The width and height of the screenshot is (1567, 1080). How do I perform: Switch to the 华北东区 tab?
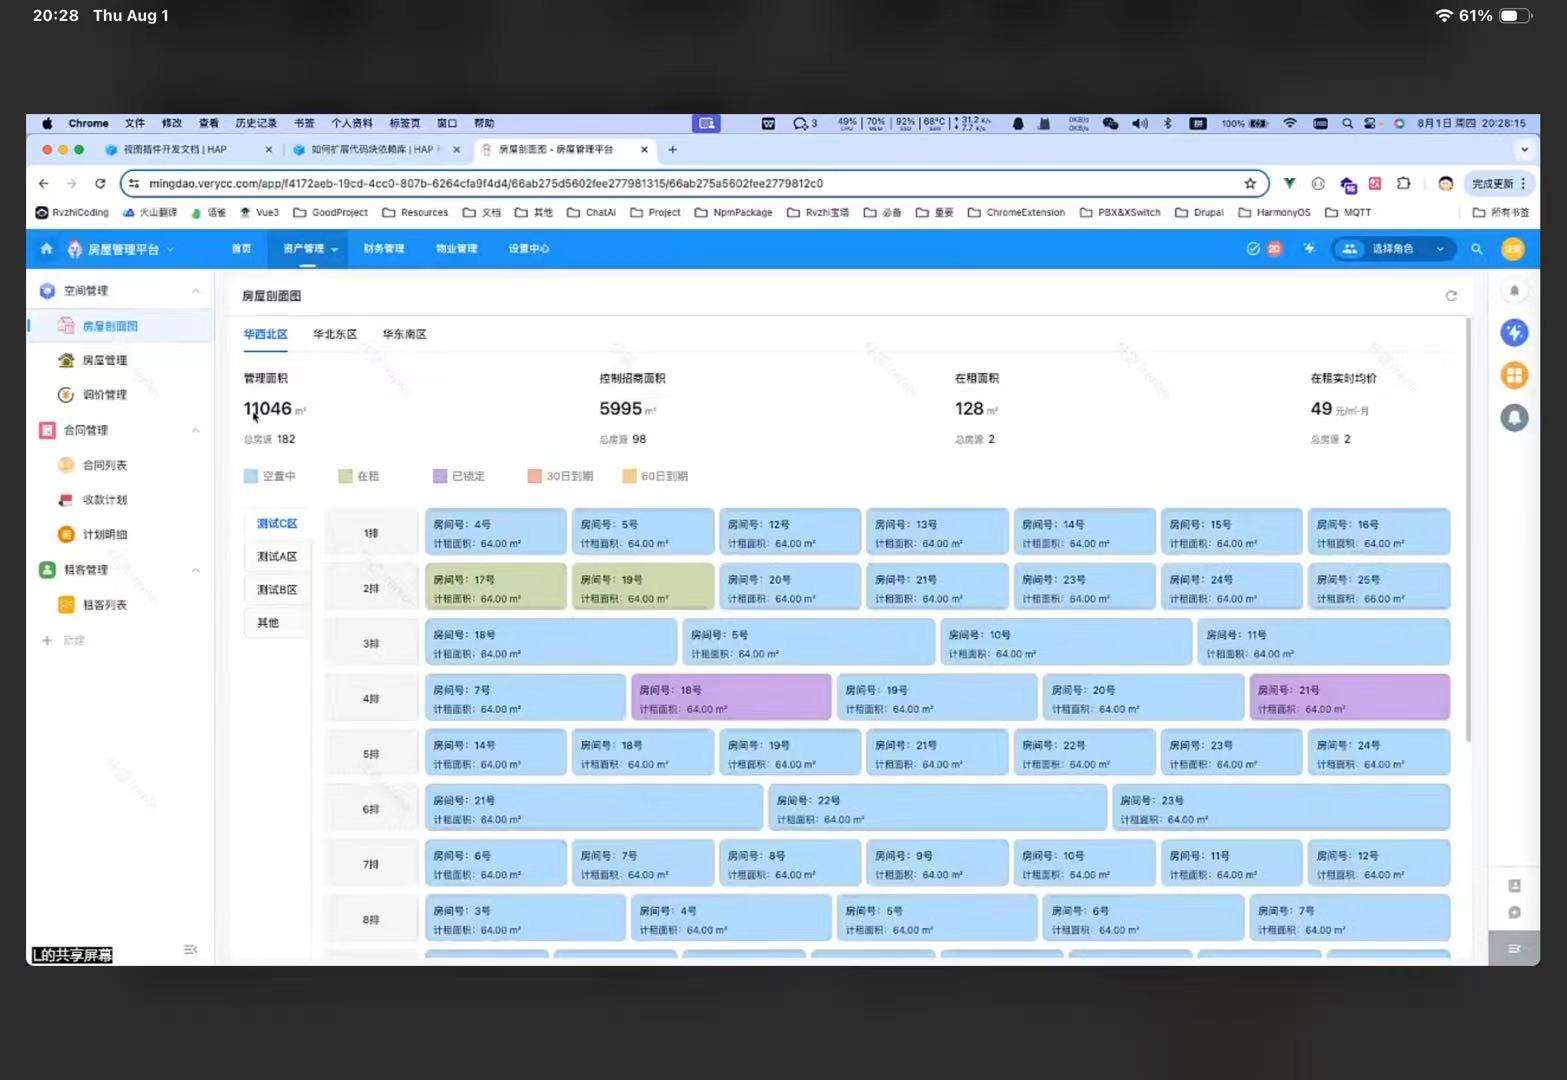335,334
